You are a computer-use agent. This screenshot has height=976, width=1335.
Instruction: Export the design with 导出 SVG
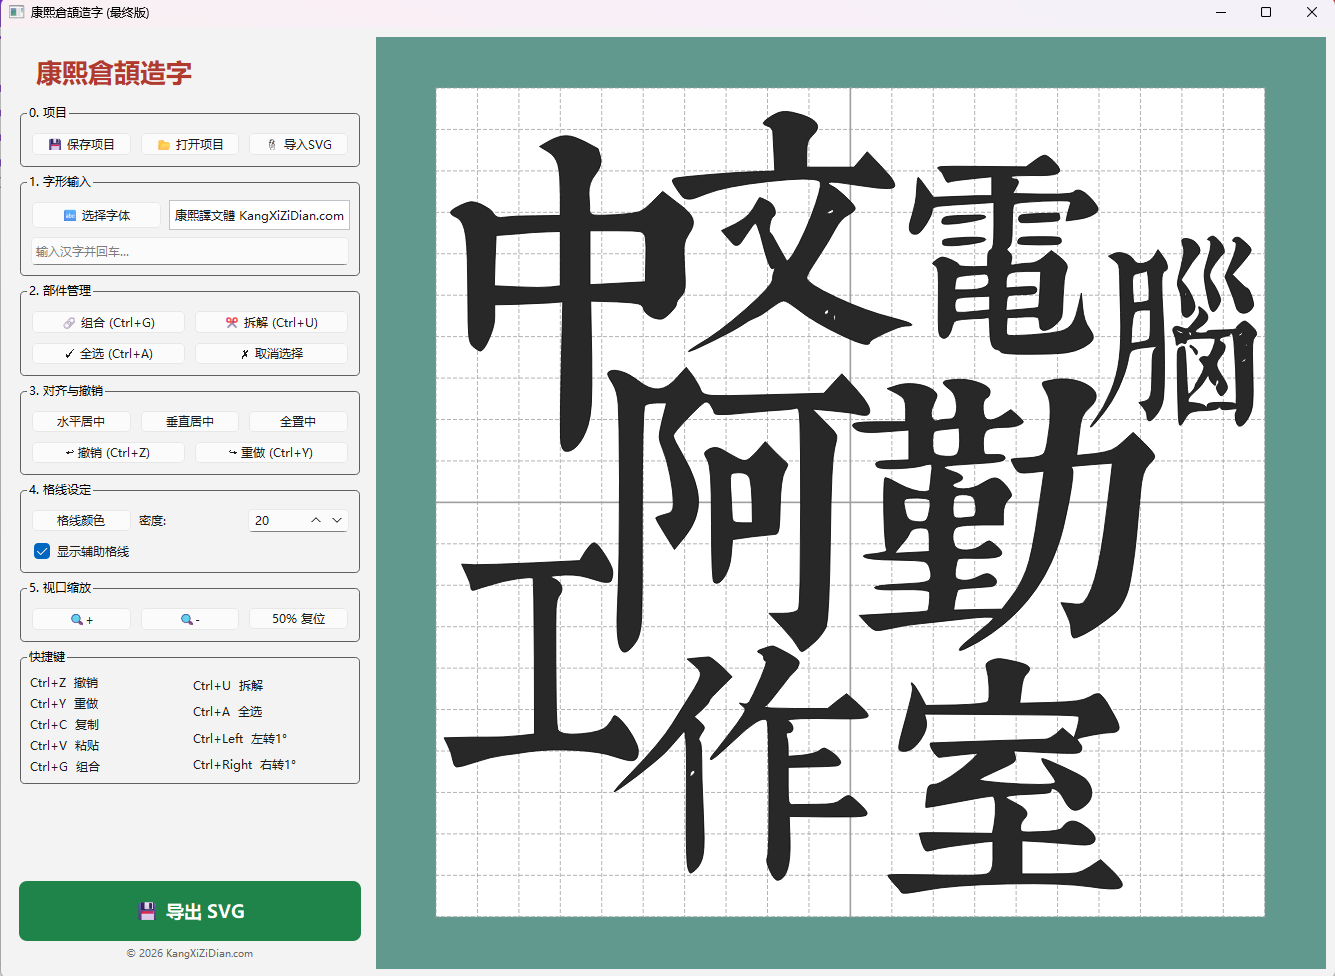(190, 911)
